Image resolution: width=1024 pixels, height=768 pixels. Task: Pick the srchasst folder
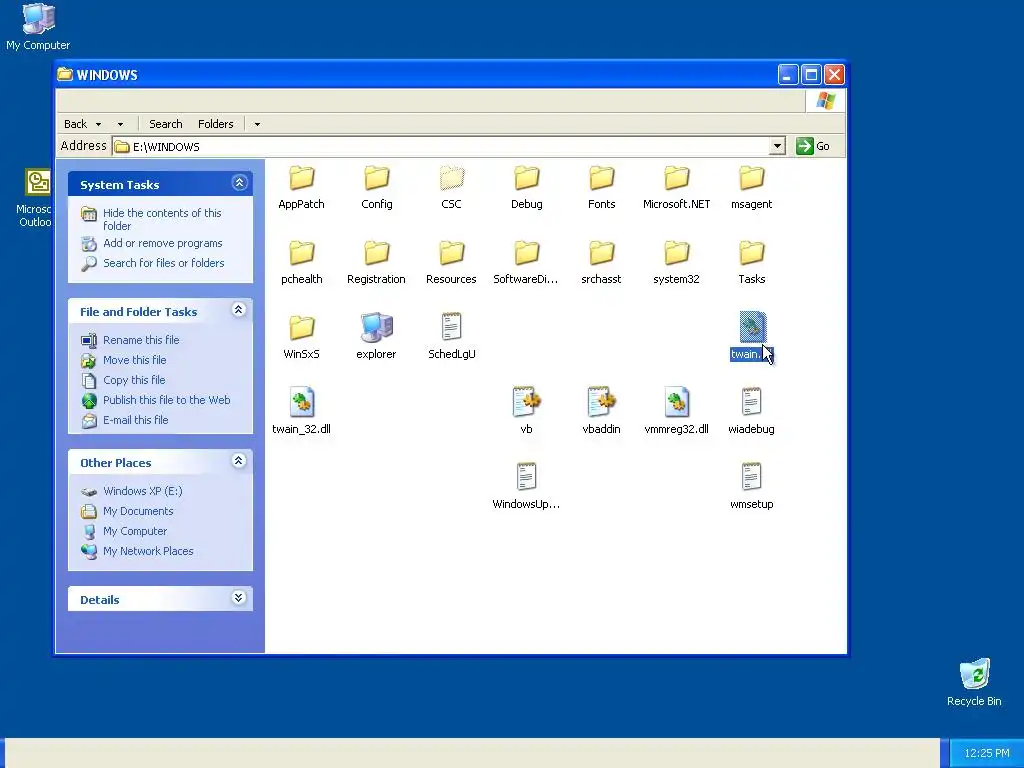pyautogui.click(x=601, y=262)
